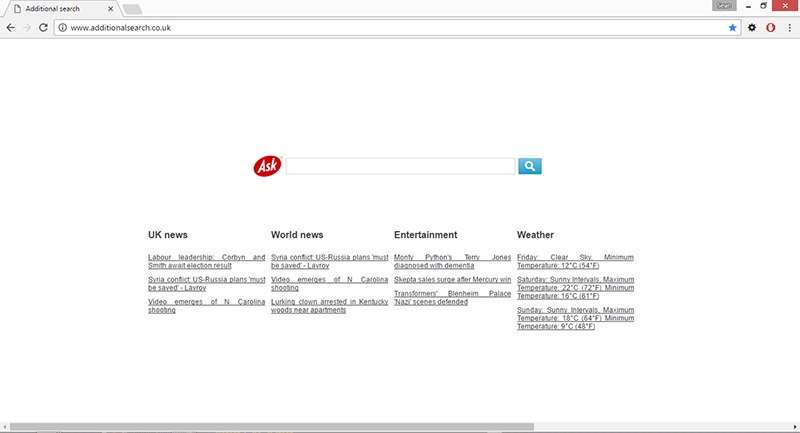Click the Ask logo
The image size is (800, 433).
pyautogui.click(x=267, y=166)
